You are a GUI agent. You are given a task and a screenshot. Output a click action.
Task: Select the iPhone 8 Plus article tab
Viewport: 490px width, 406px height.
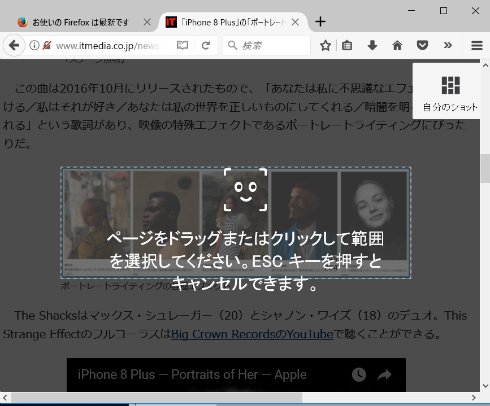coord(233,22)
